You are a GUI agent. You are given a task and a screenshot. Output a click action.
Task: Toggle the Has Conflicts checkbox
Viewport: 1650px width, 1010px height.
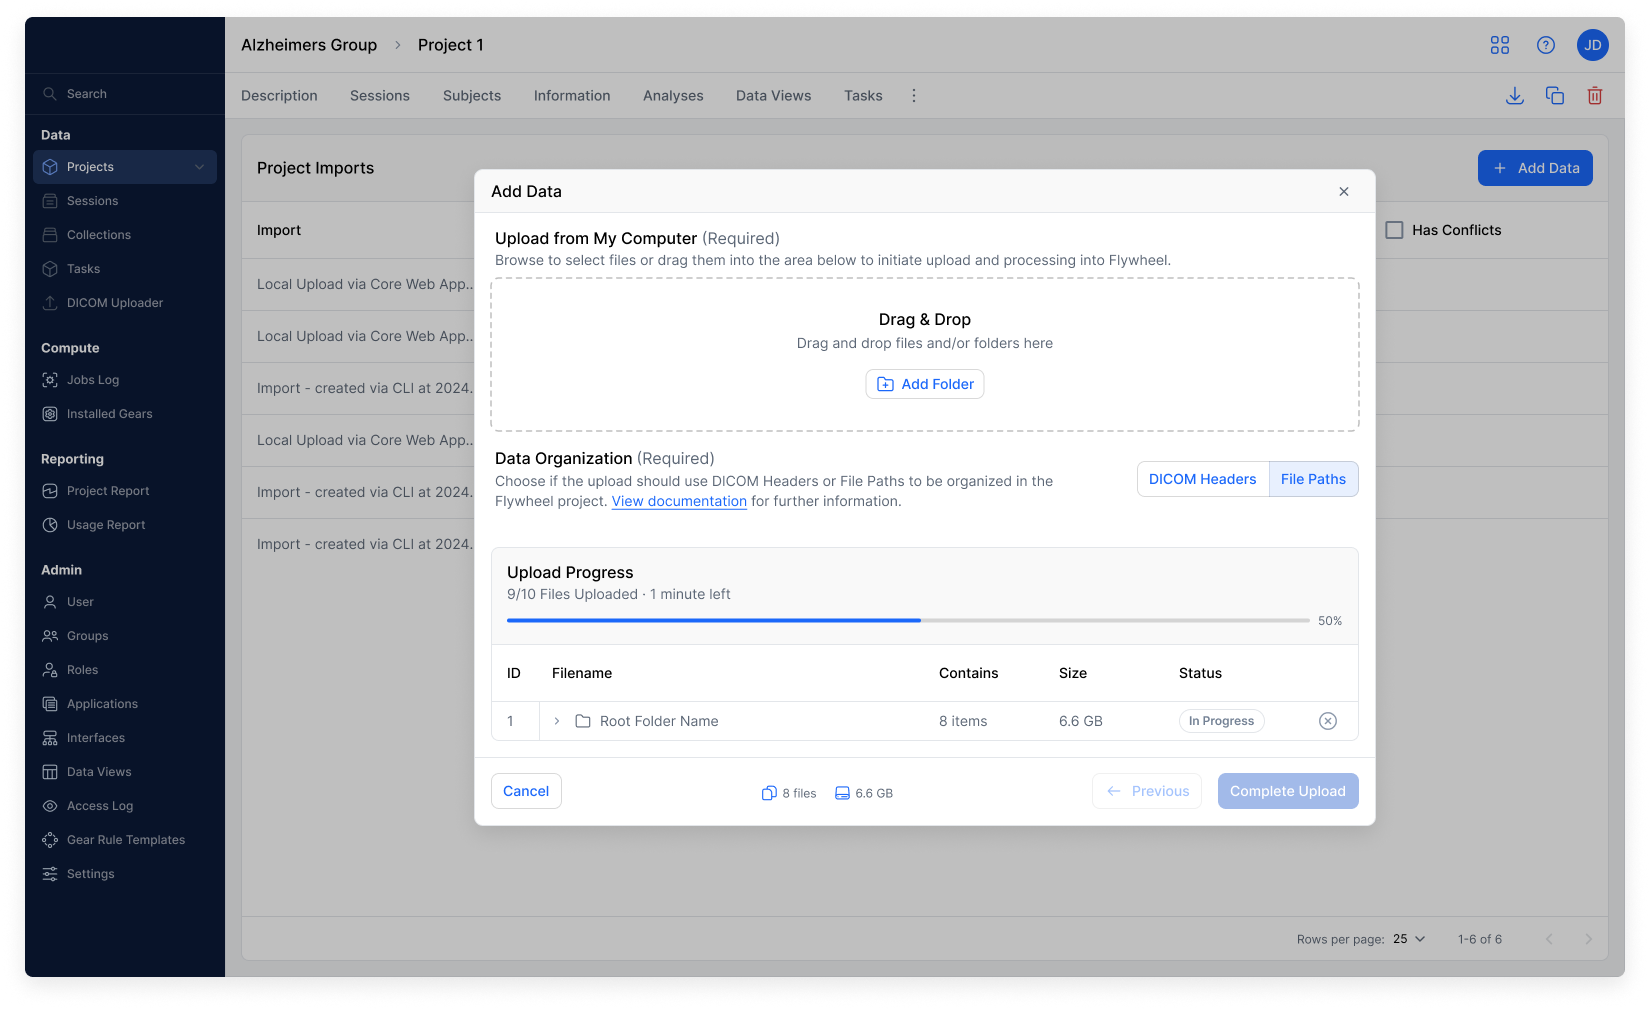tap(1394, 230)
